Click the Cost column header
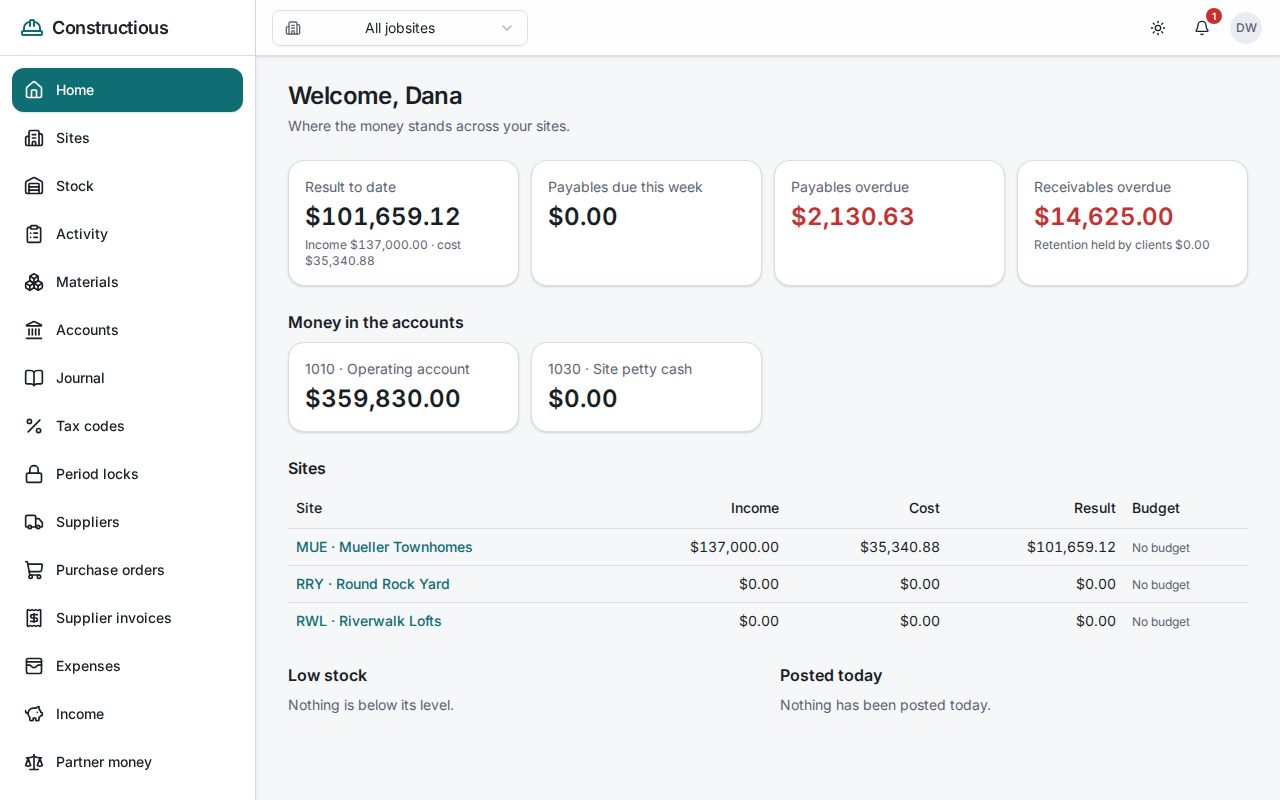1280x800 pixels. click(924, 508)
